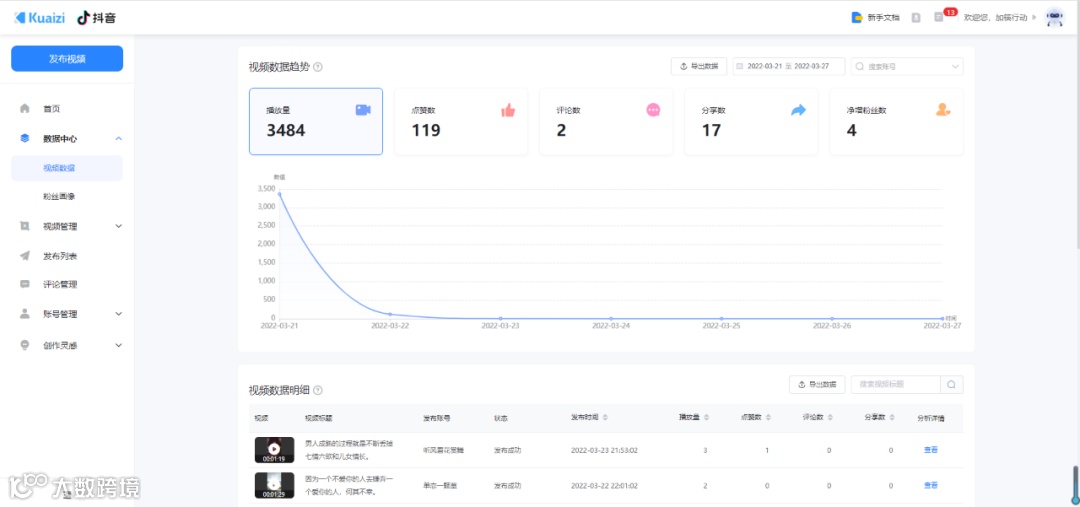Click publish time 2022-03-22 22:01:02 cell
The height and width of the screenshot is (507, 1080).
point(604,486)
